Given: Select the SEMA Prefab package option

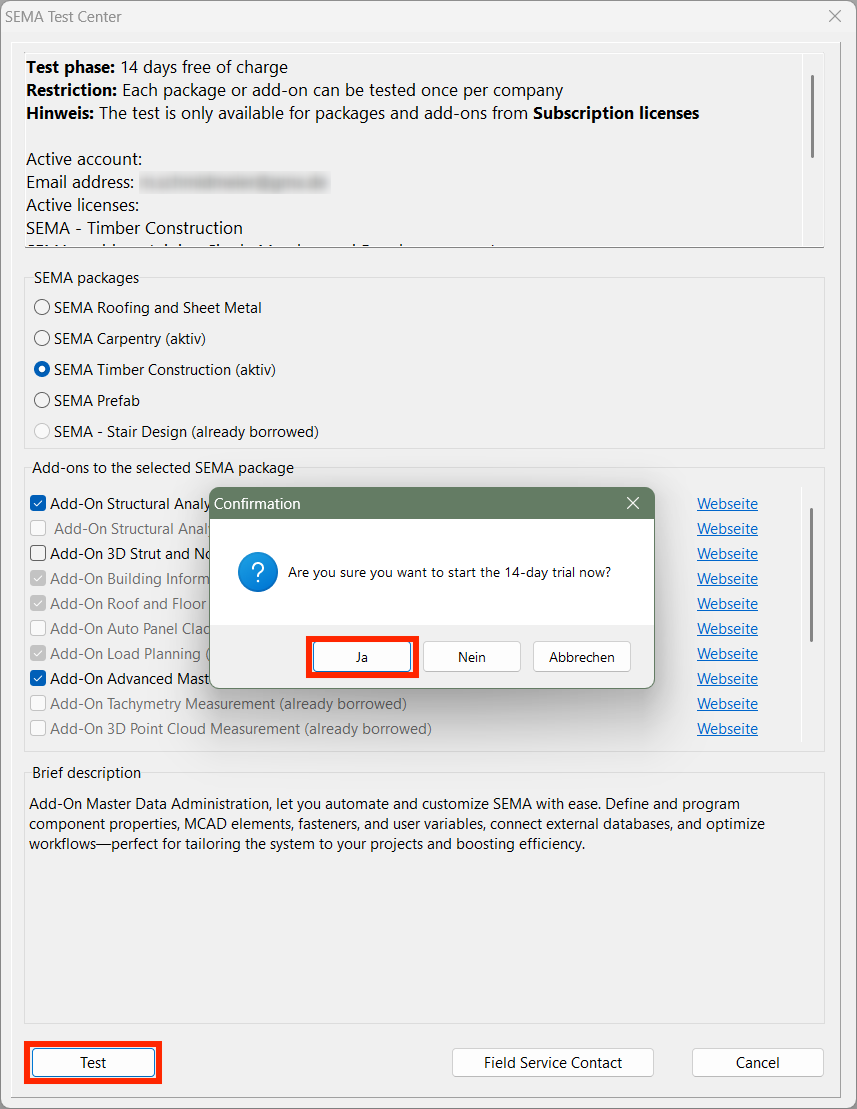Looking at the screenshot, I should [x=42, y=401].
